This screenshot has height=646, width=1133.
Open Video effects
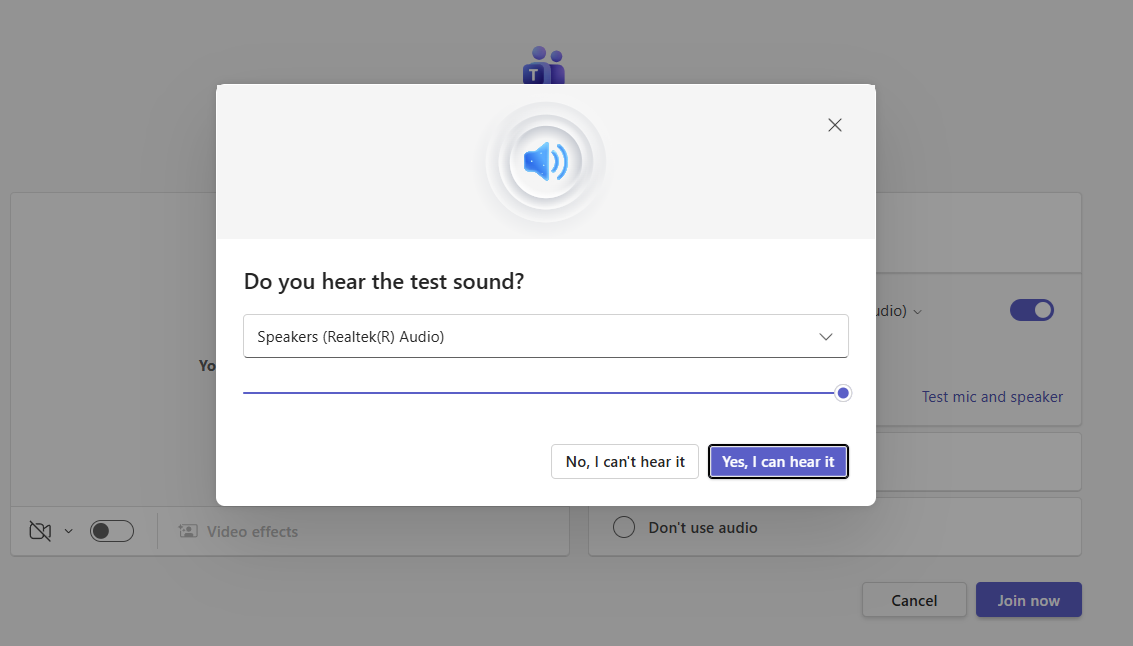[238, 532]
